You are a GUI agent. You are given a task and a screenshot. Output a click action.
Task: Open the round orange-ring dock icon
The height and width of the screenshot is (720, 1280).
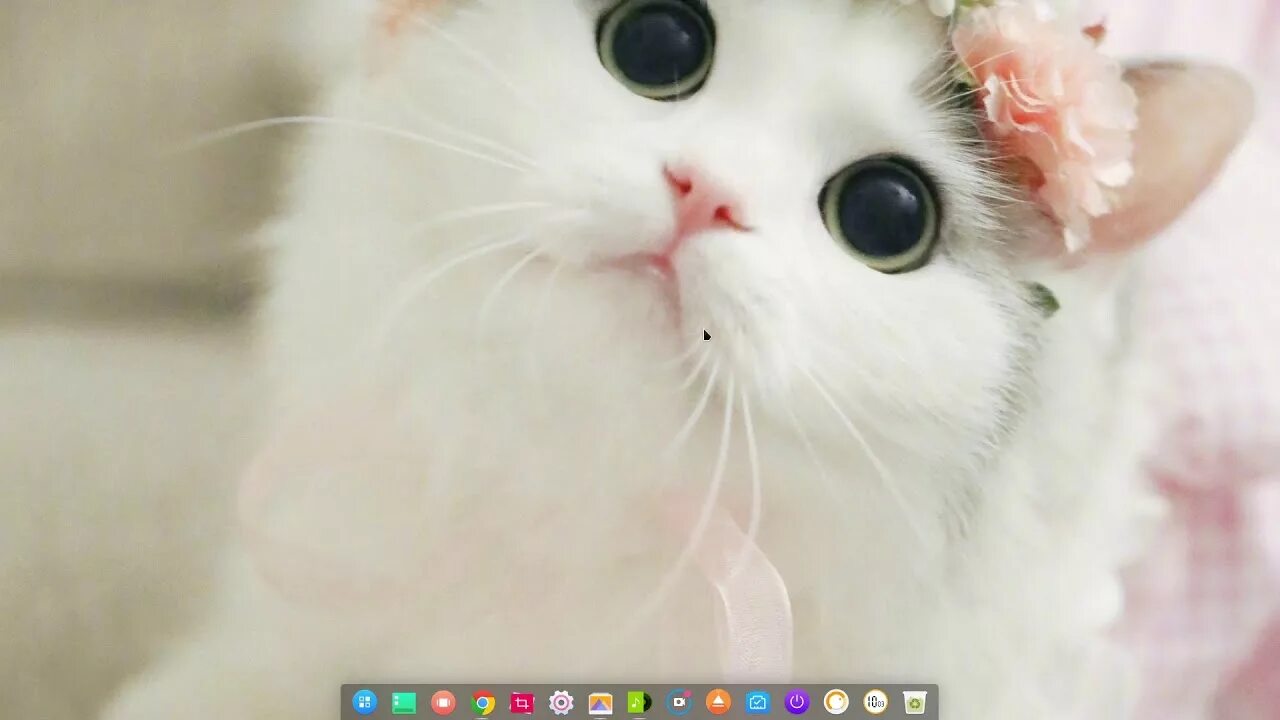pyautogui.click(x=836, y=702)
